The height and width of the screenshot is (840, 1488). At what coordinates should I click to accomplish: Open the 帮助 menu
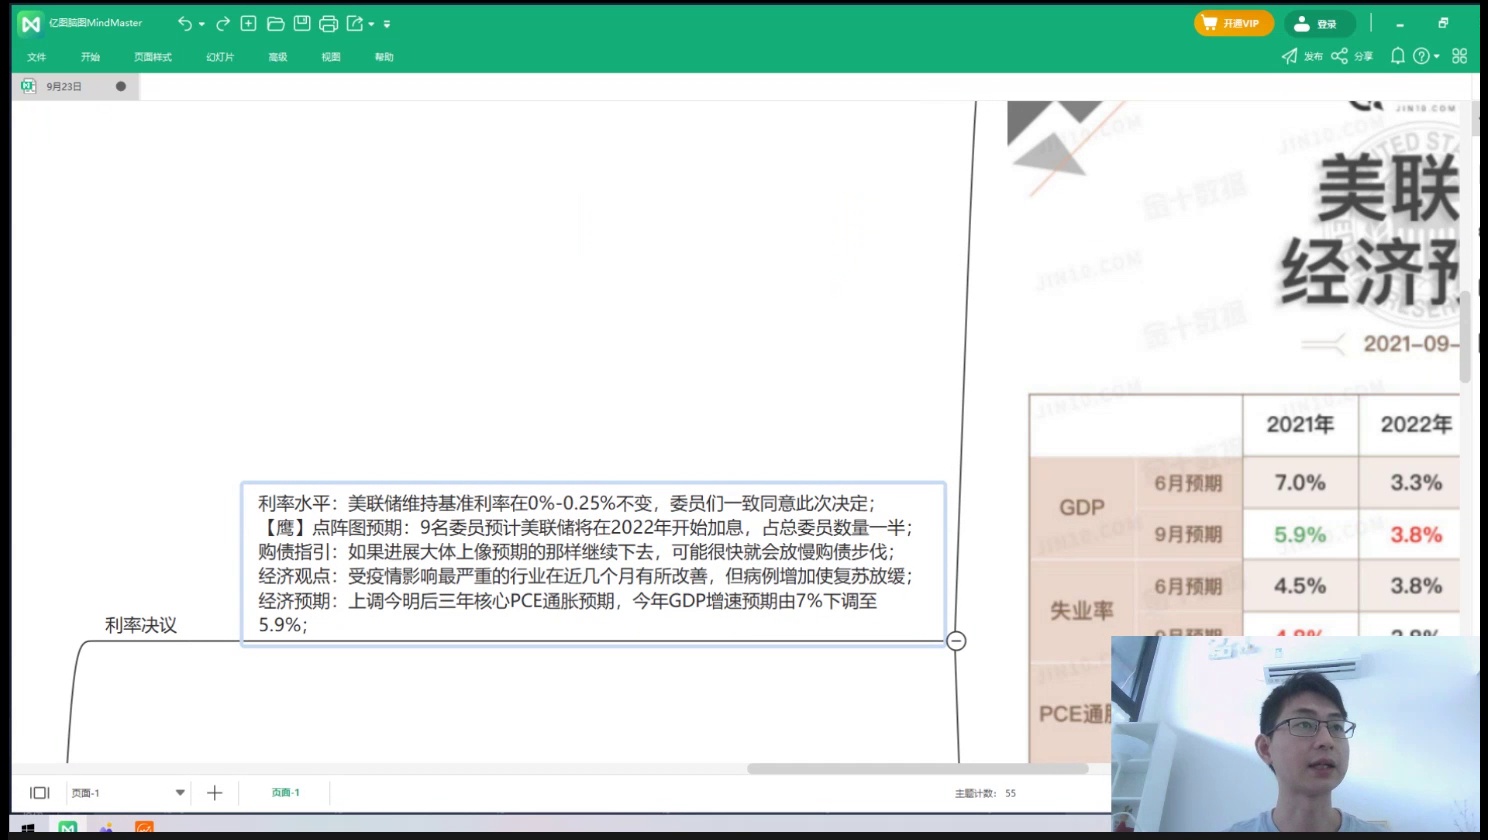point(384,57)
